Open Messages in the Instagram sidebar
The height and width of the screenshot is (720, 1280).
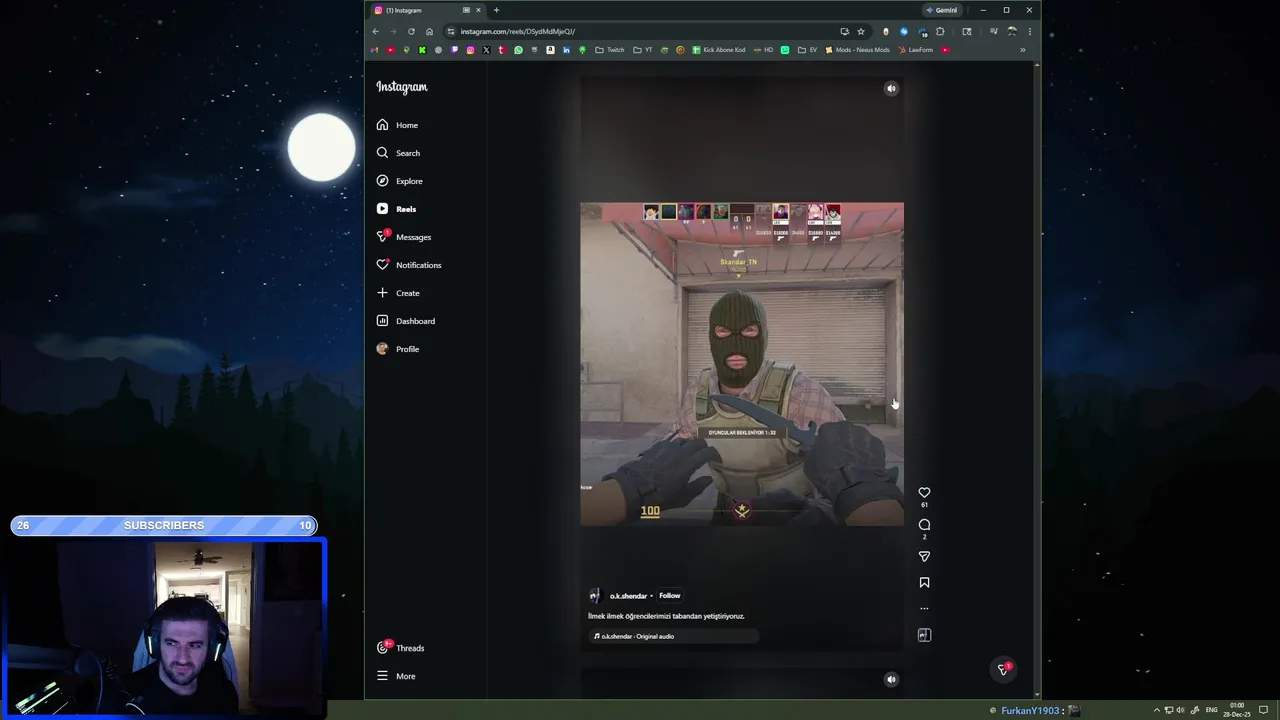pos(404,237)
